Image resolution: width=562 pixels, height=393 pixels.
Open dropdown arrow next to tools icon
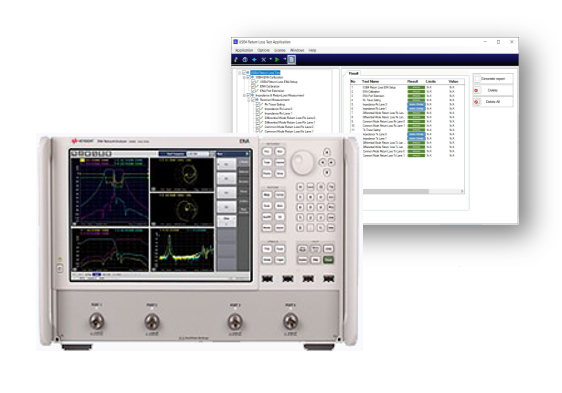pos(271,59)
